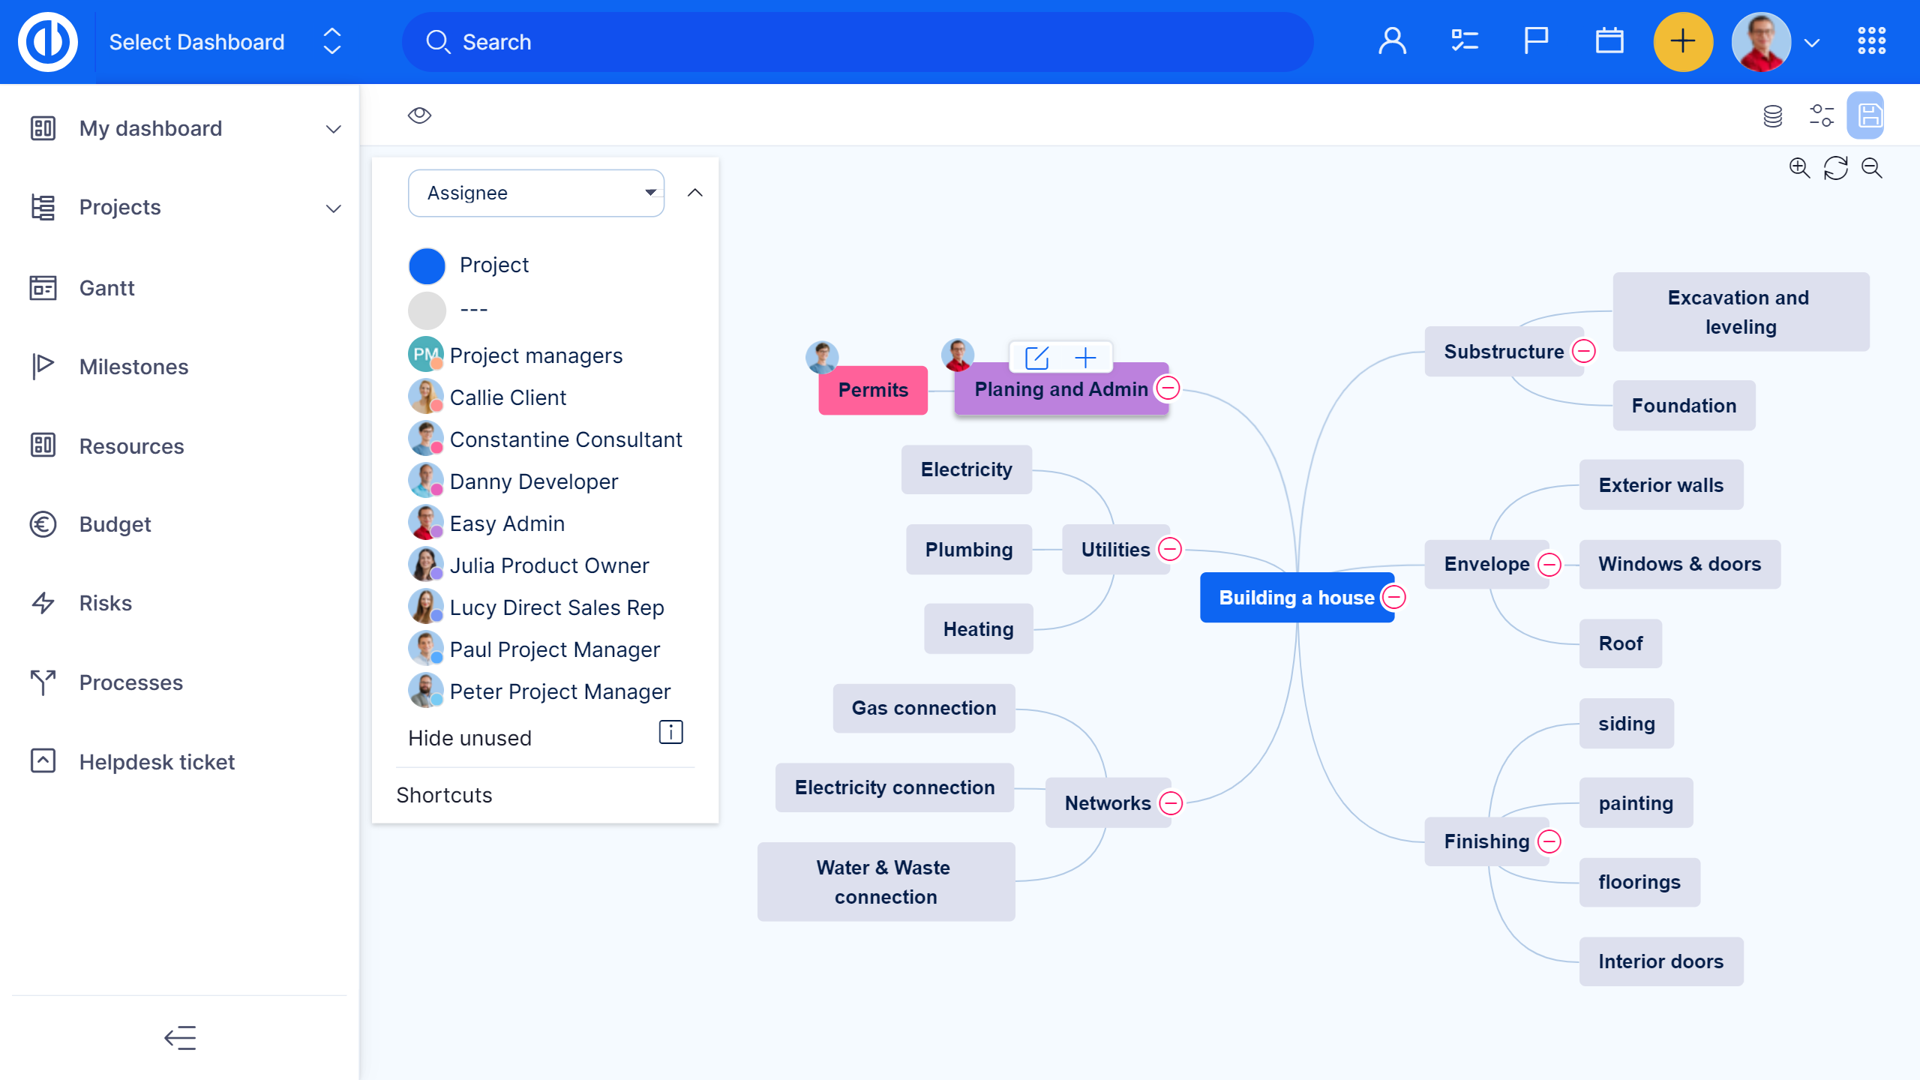Open the filter settings sliders icon
1920x1080 pixels.
click(1821, 116)
